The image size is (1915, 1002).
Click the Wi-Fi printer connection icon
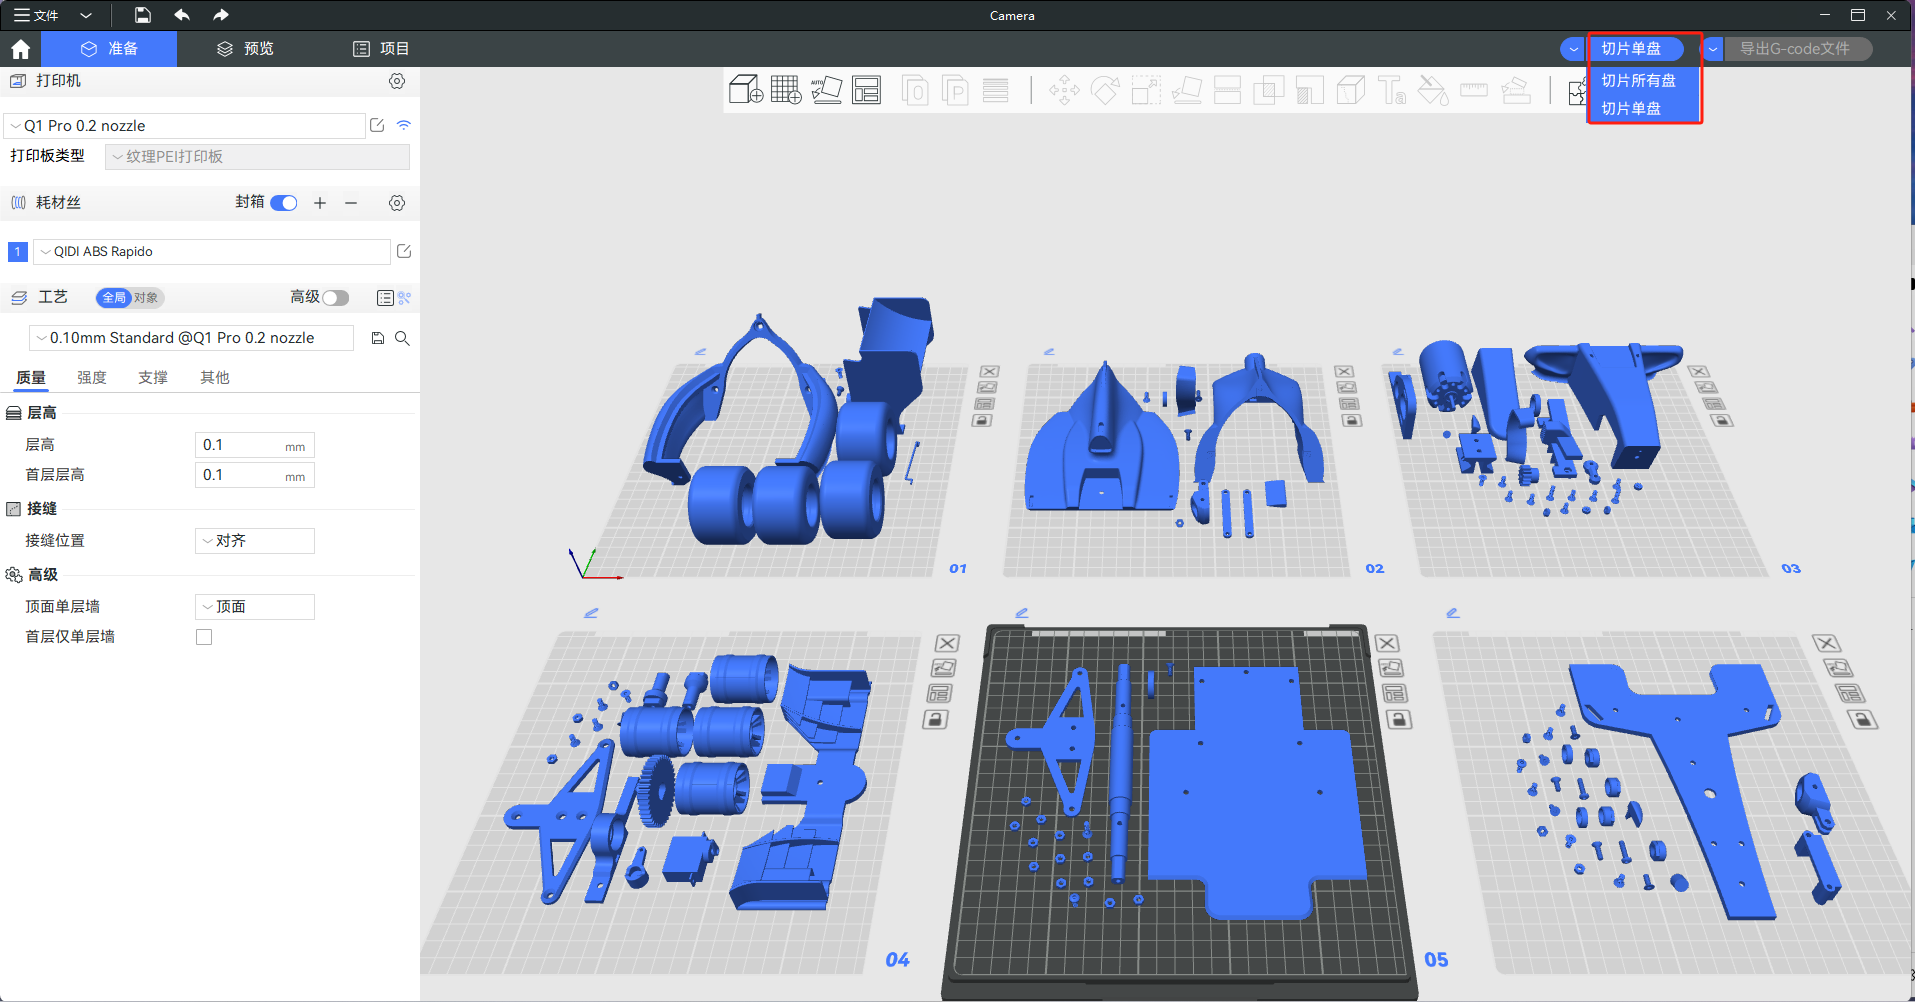(x=404, y=125)
